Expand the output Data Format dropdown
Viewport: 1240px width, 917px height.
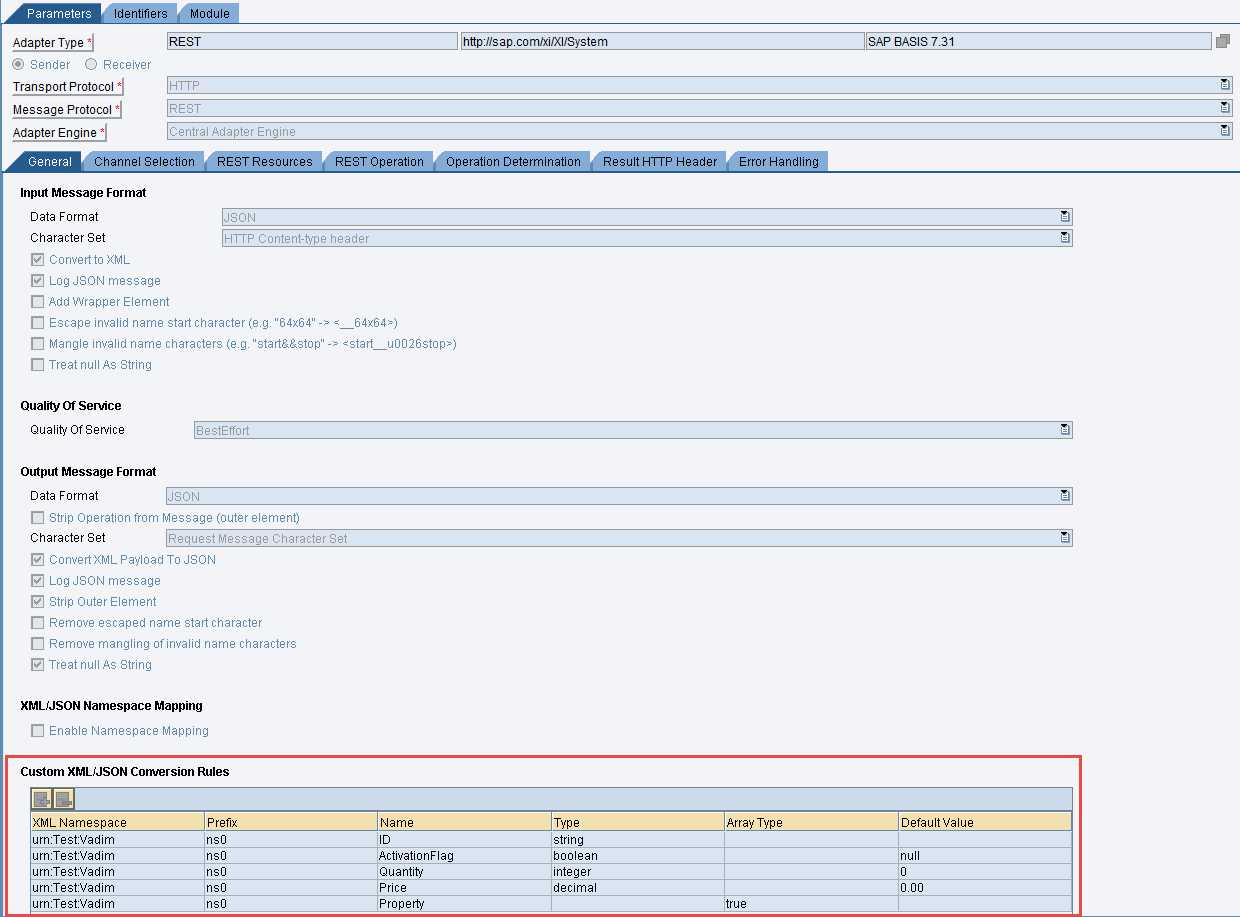pyautogui.click(x=1064, y=495)
